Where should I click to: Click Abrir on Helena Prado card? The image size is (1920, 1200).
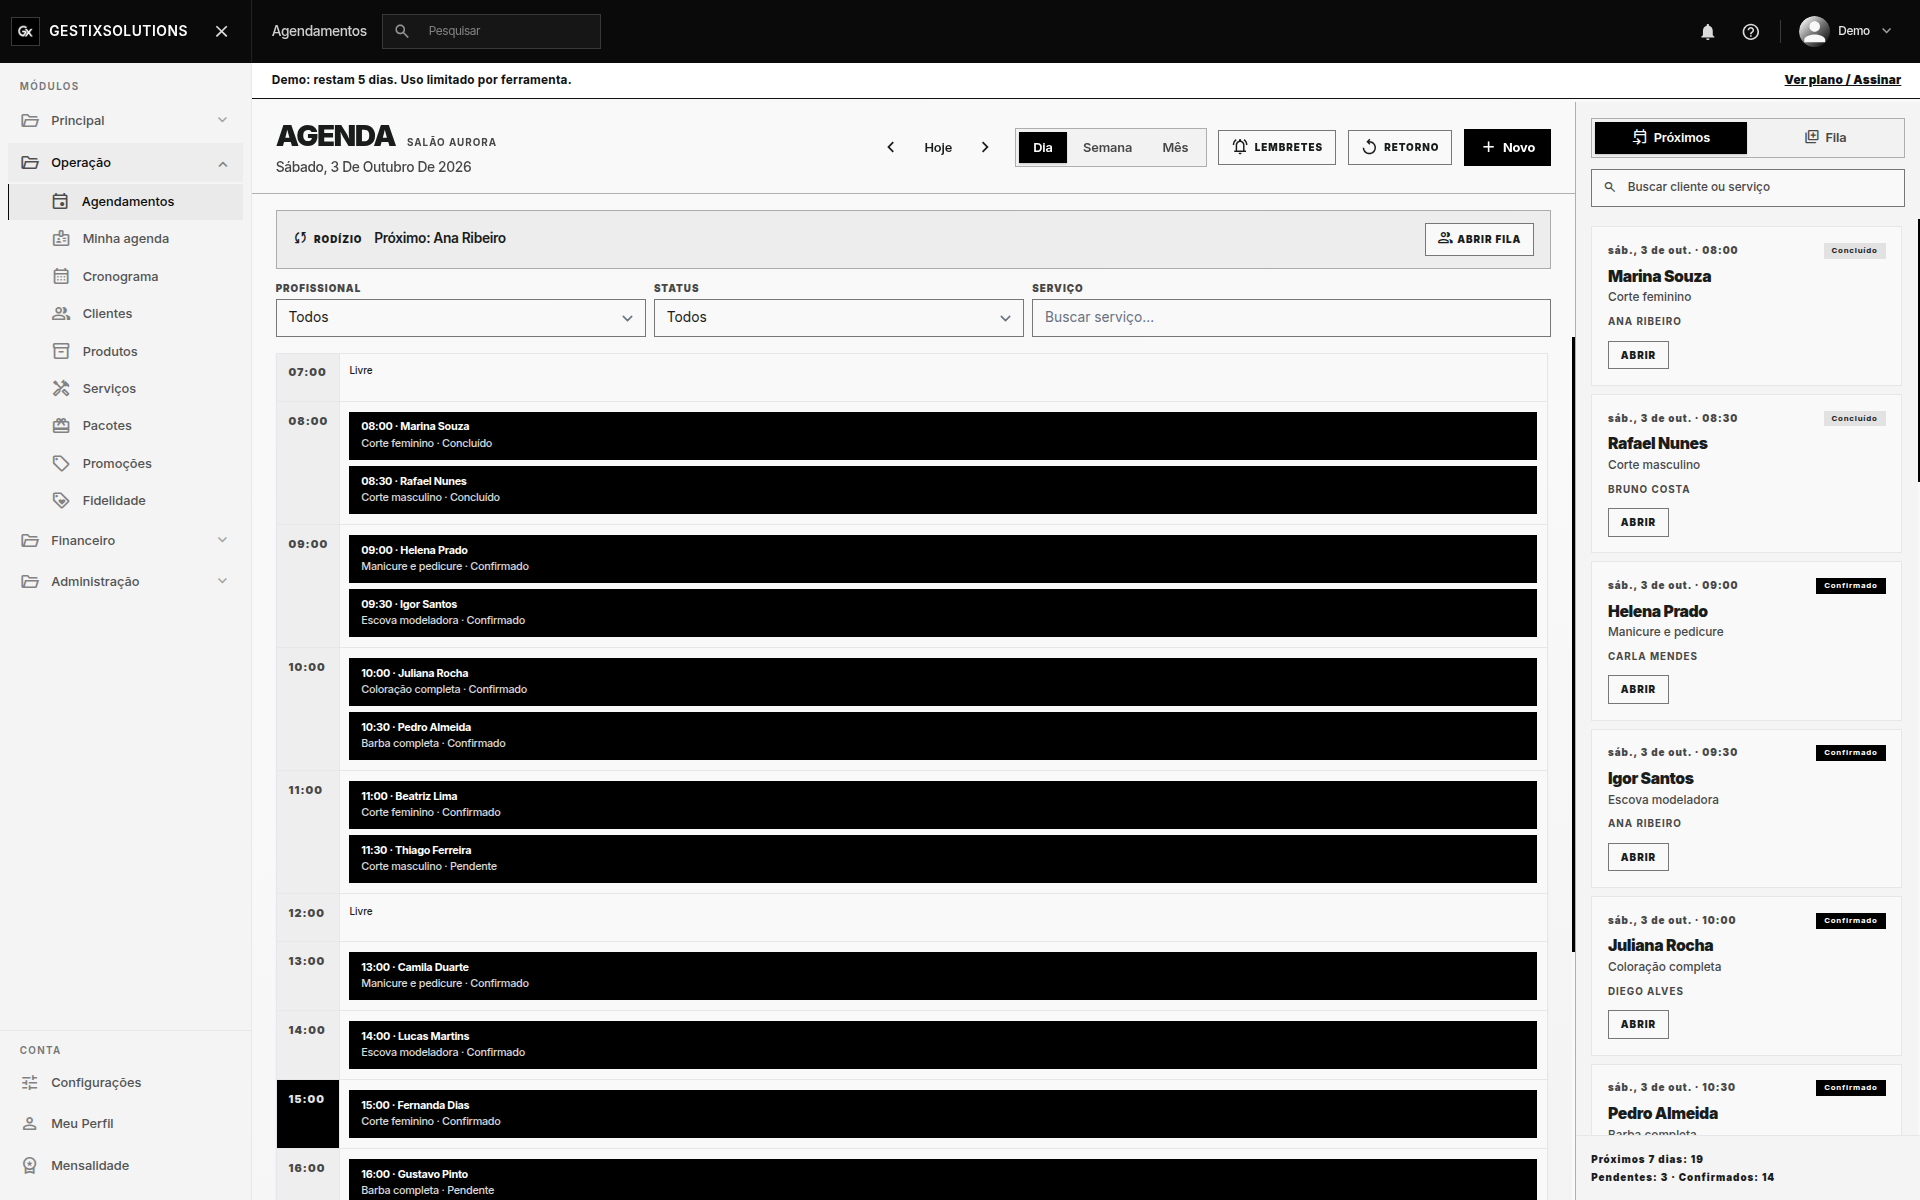[x=1638, y=689]
